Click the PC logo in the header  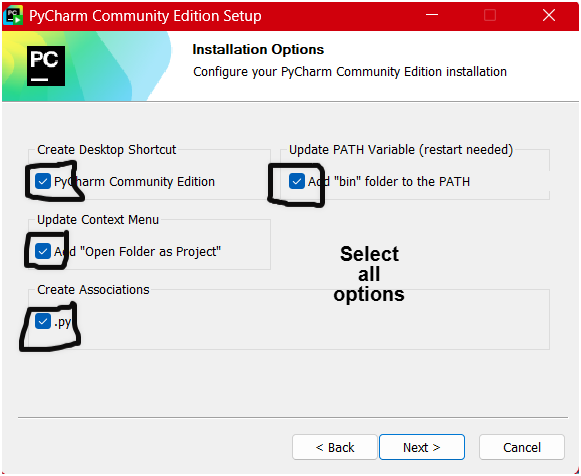click(46, 66)
